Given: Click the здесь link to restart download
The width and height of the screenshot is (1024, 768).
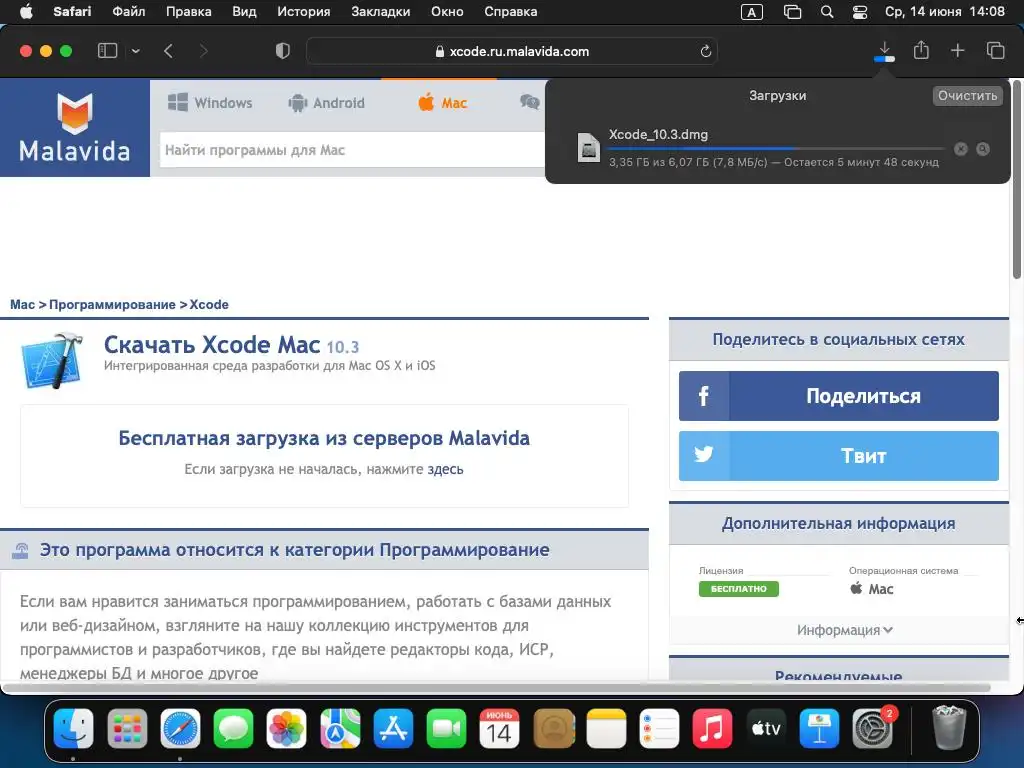Looking at the screenshot, I should tap(445, 469).
